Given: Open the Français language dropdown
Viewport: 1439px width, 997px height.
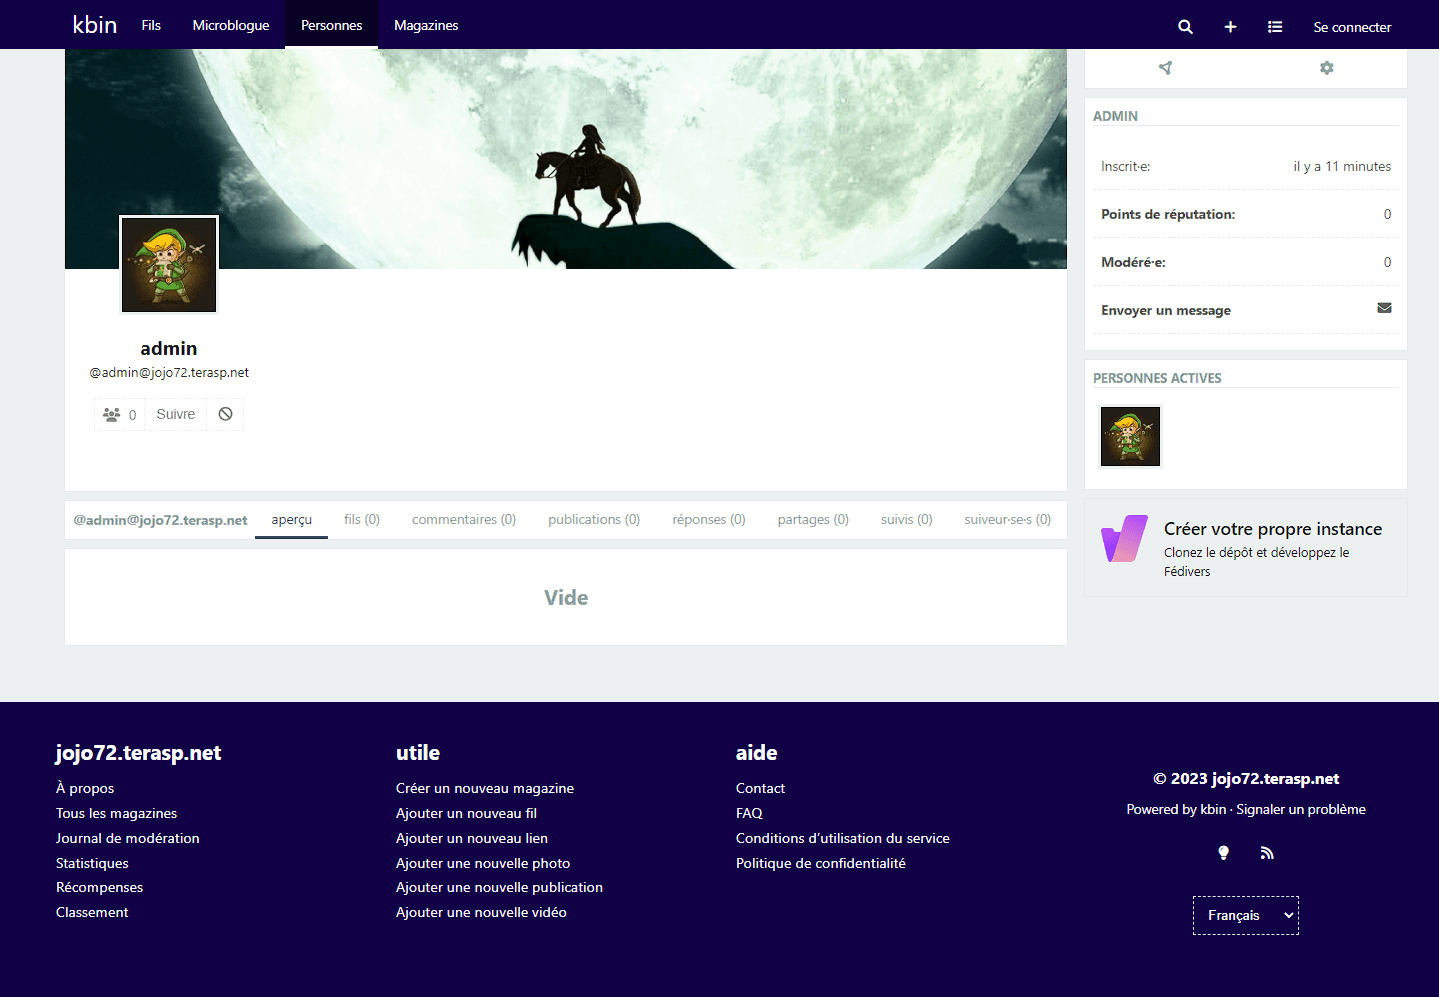Looking at the screenshot, I should (x=1245, y=915).
